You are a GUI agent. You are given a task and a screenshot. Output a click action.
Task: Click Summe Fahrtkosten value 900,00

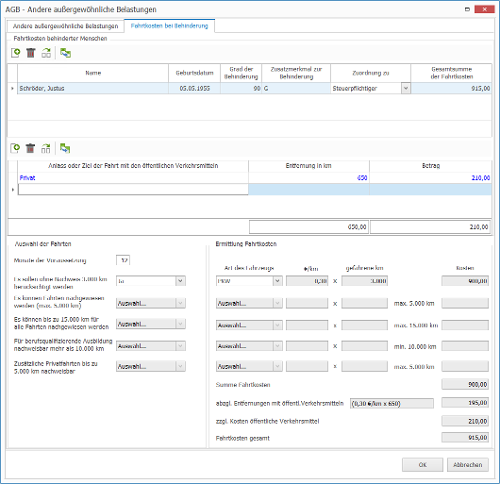click(465, 384)
